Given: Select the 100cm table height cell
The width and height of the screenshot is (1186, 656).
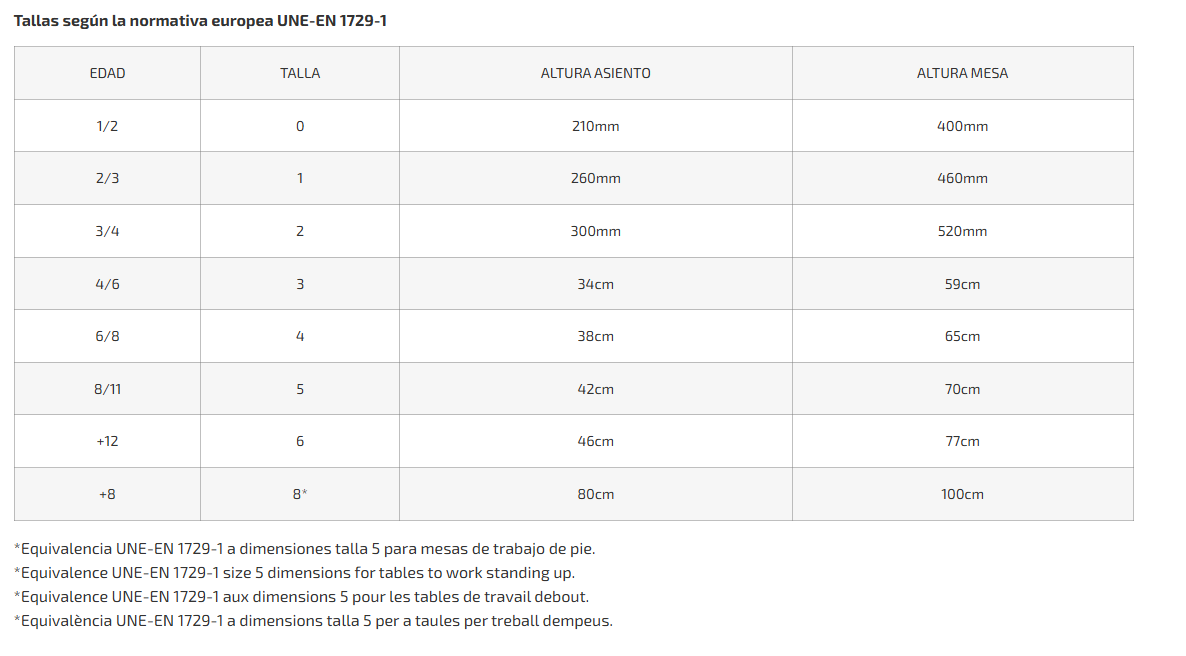Looking at the screenshot, I should click(x=962, y=494).
